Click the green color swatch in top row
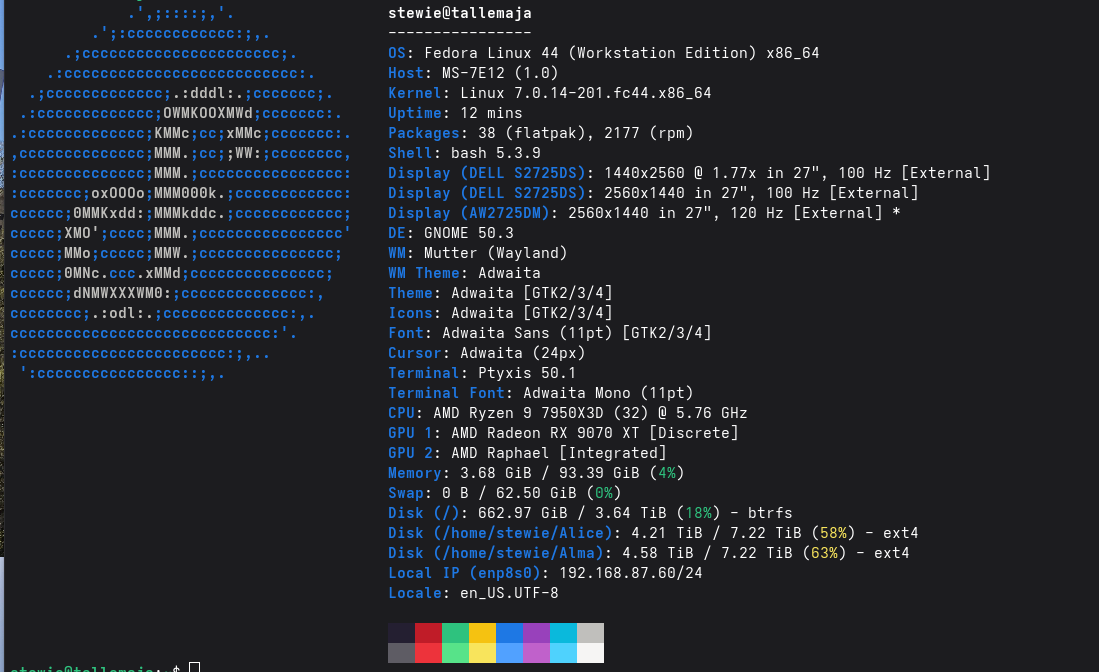The image size is (1099, 672). tap(456, 633)
